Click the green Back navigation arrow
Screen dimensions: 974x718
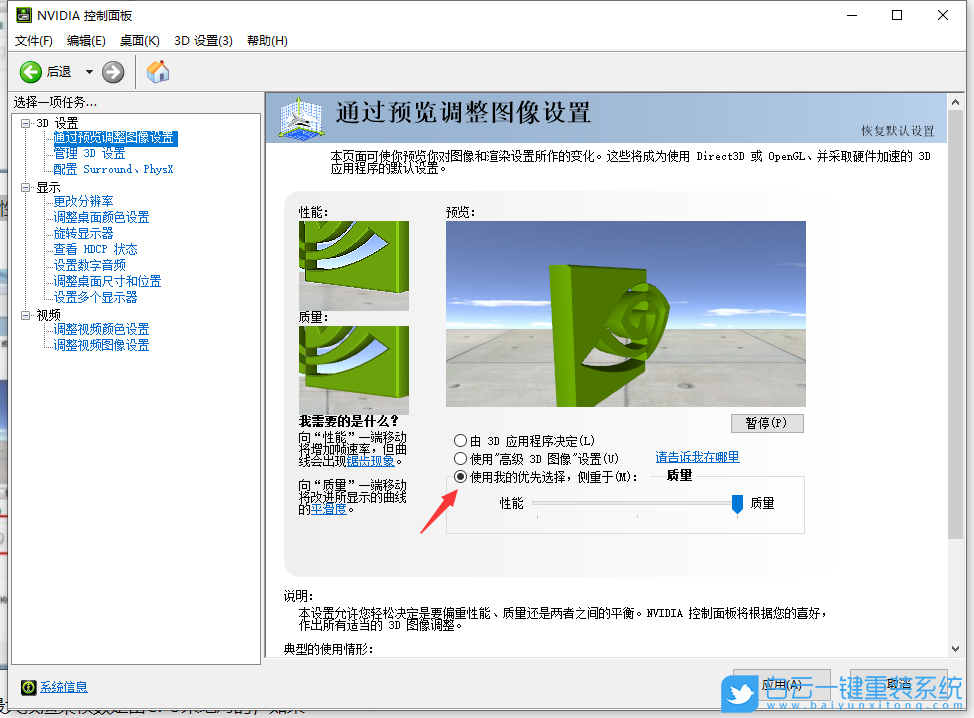point(30,71)
